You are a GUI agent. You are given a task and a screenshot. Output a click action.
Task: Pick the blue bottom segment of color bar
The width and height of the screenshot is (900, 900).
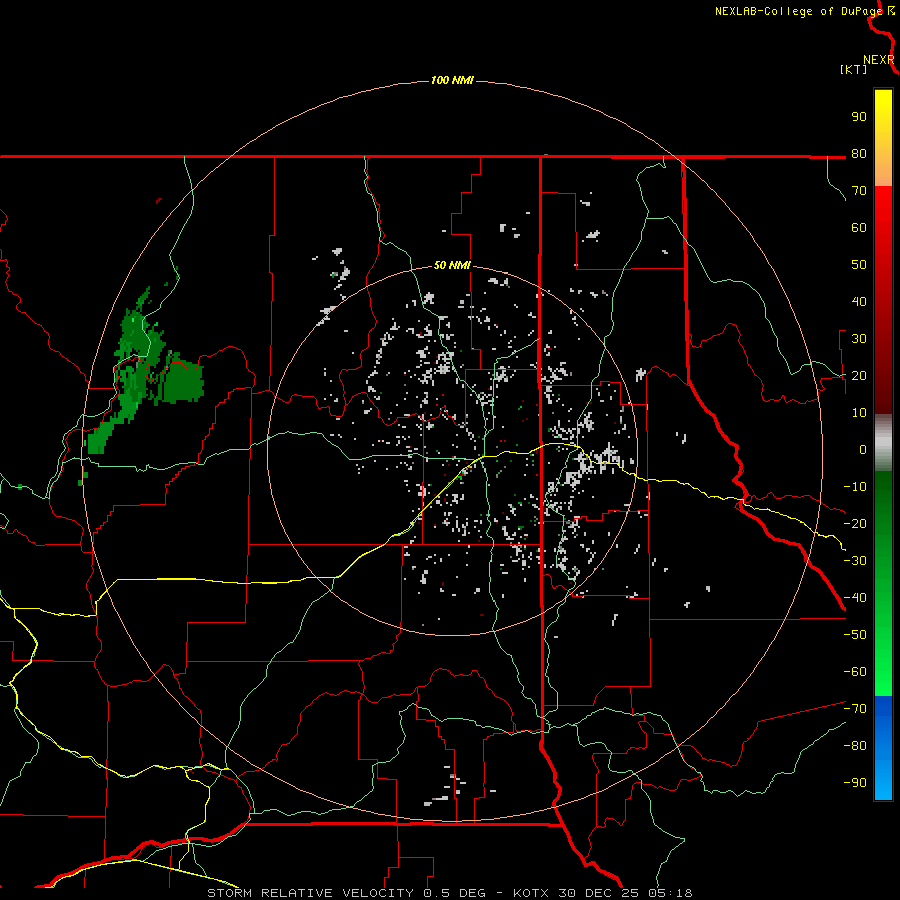pyautogui.click(x=883, y=747)
